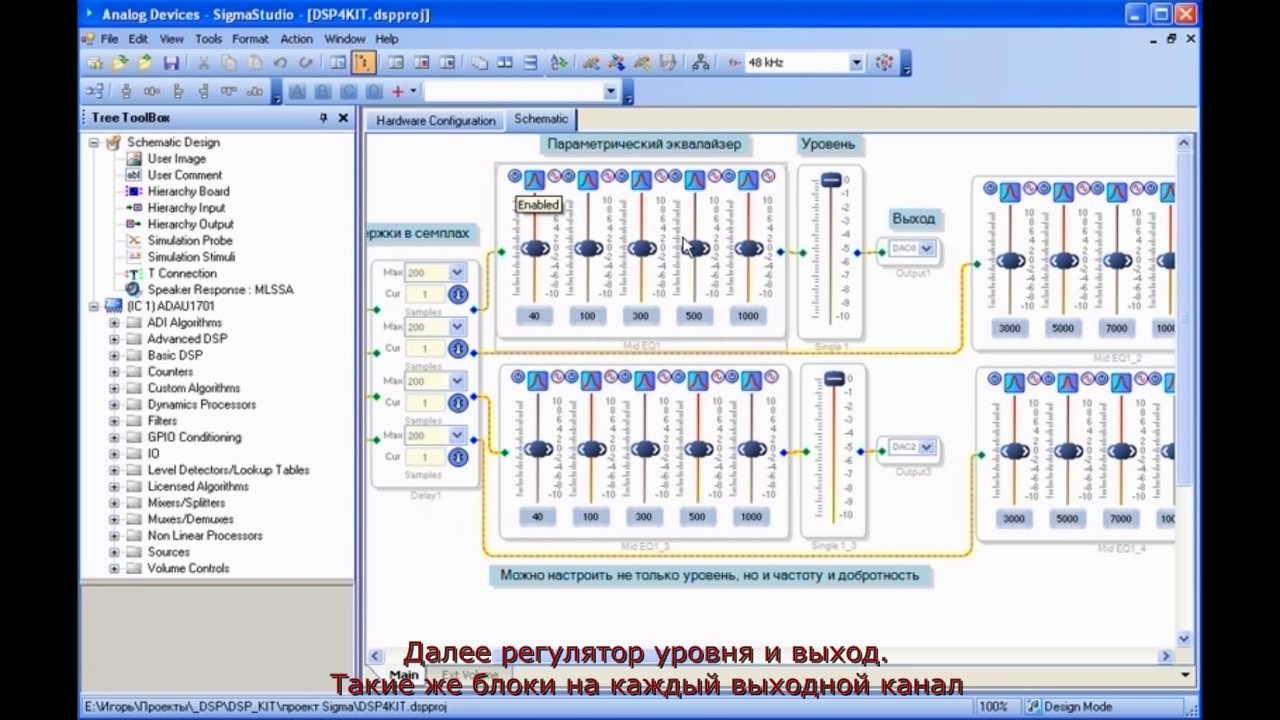
Task: Click the first alignment icon in second toolbar
Action: [126, 91]
